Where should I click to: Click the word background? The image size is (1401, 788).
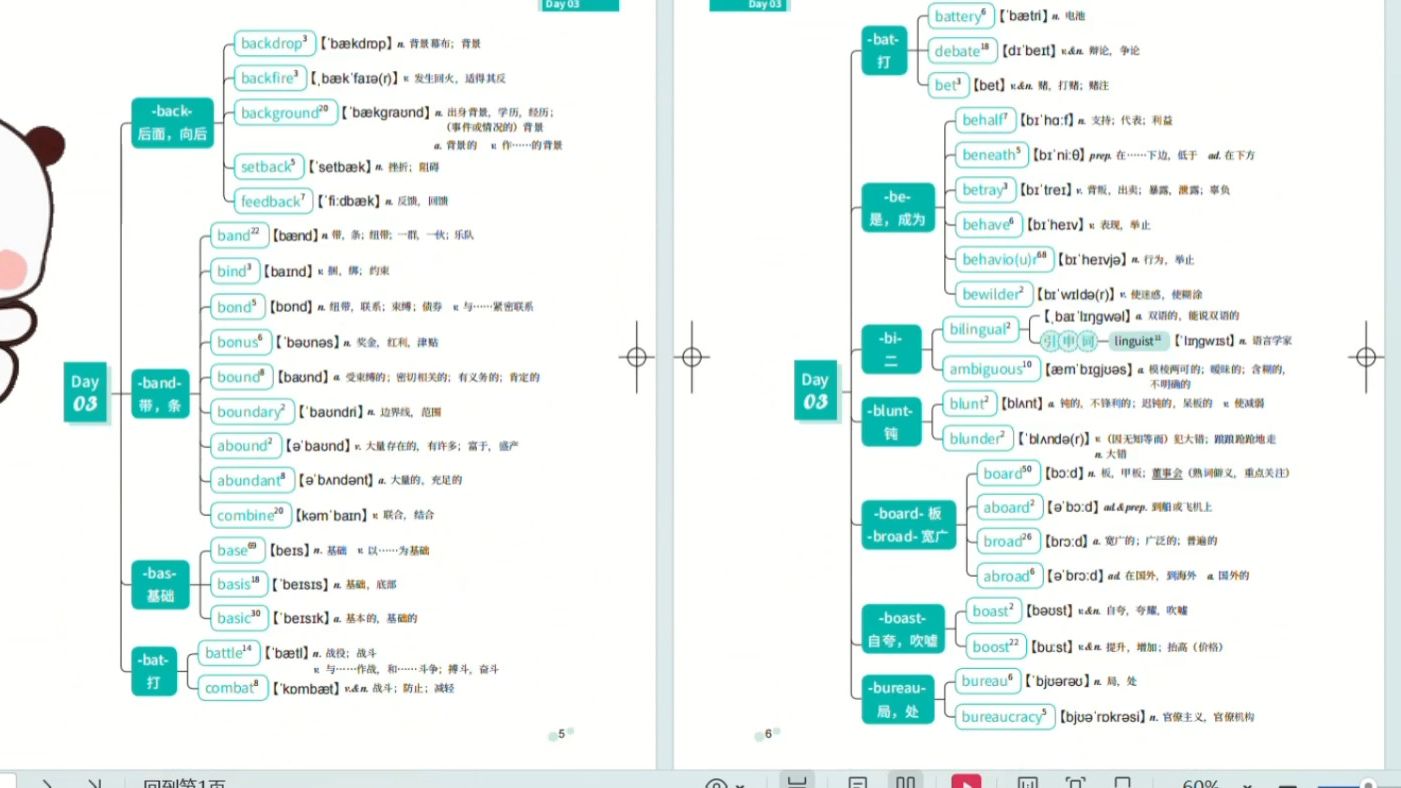pyautogui.click(x=285, y=113)
